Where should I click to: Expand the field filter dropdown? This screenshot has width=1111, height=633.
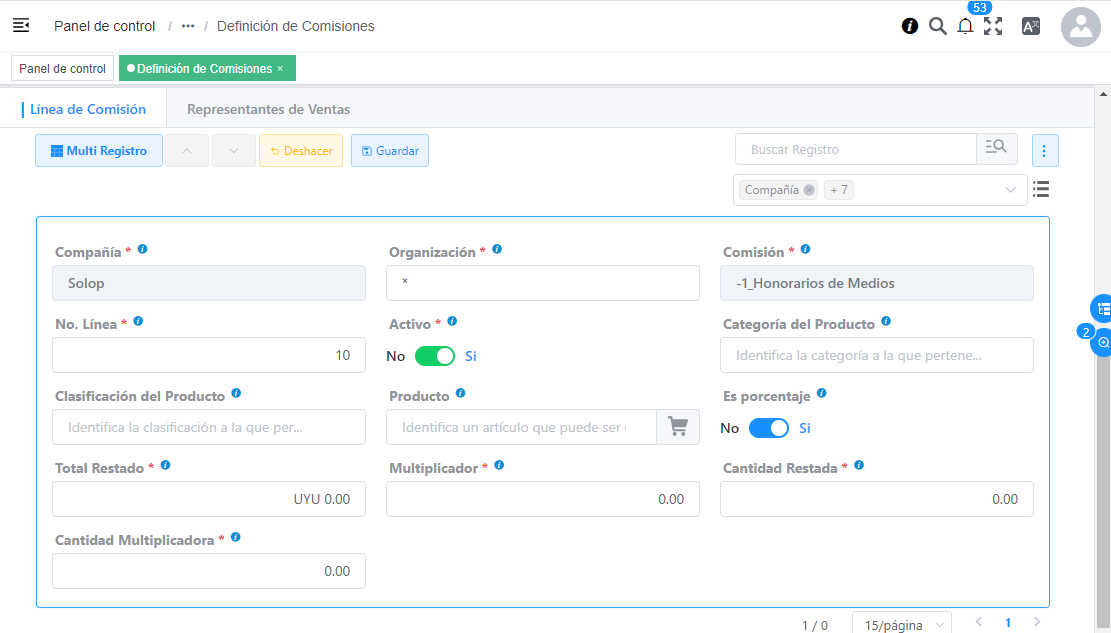pyautogui.click(x=1010, y=190)
